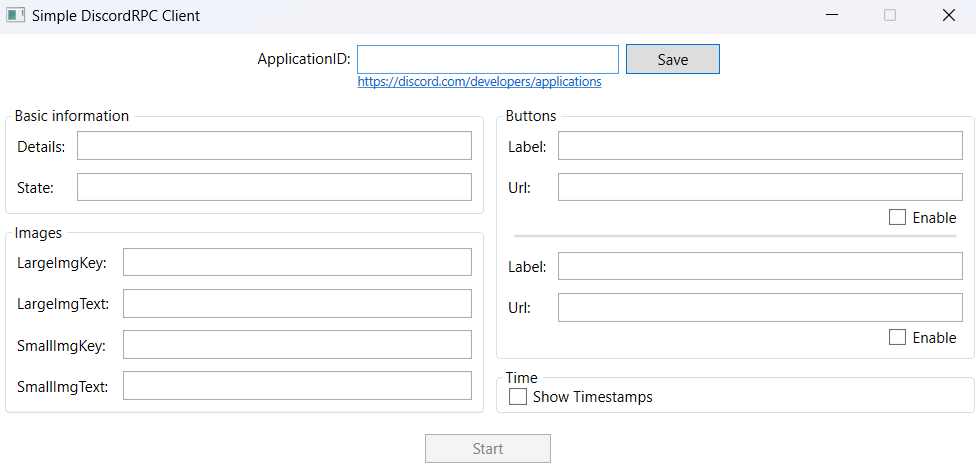Open the discord.com developers applications link
Image resolution: width=976 pixels, height=470 pixels.
[479, 82]
